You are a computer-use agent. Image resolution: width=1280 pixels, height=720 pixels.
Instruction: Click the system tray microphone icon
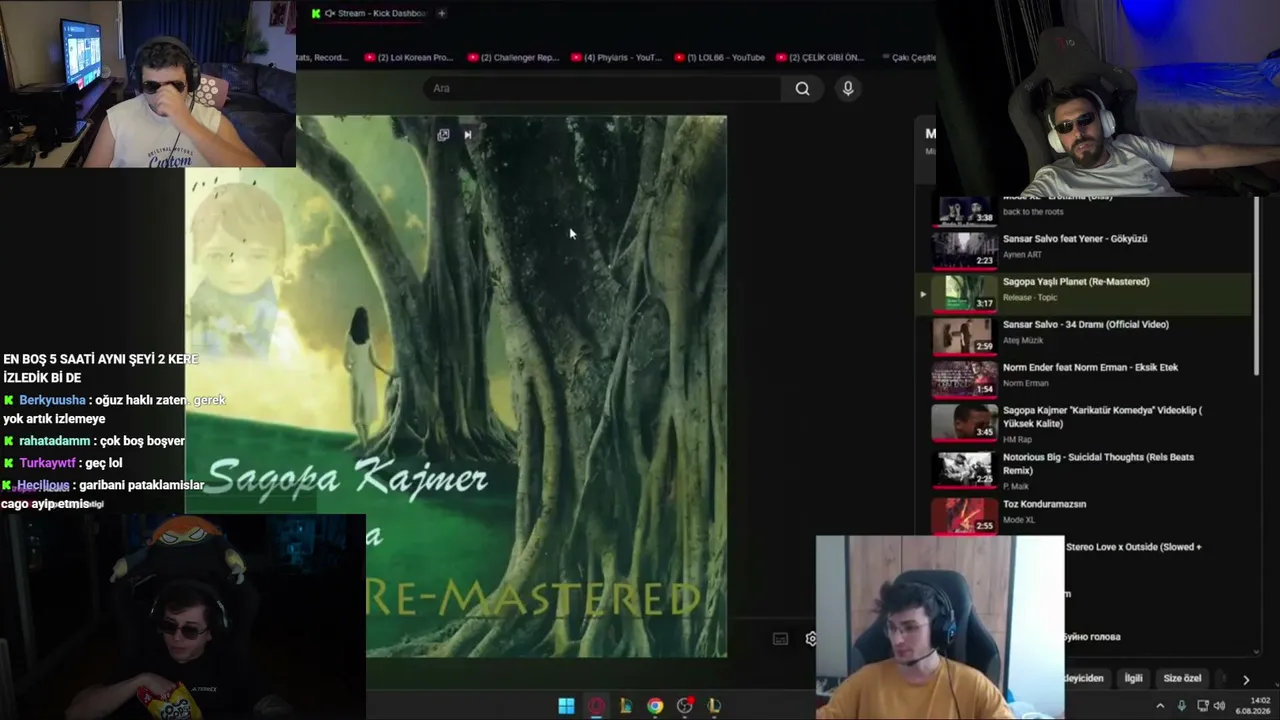(1181, 706)
